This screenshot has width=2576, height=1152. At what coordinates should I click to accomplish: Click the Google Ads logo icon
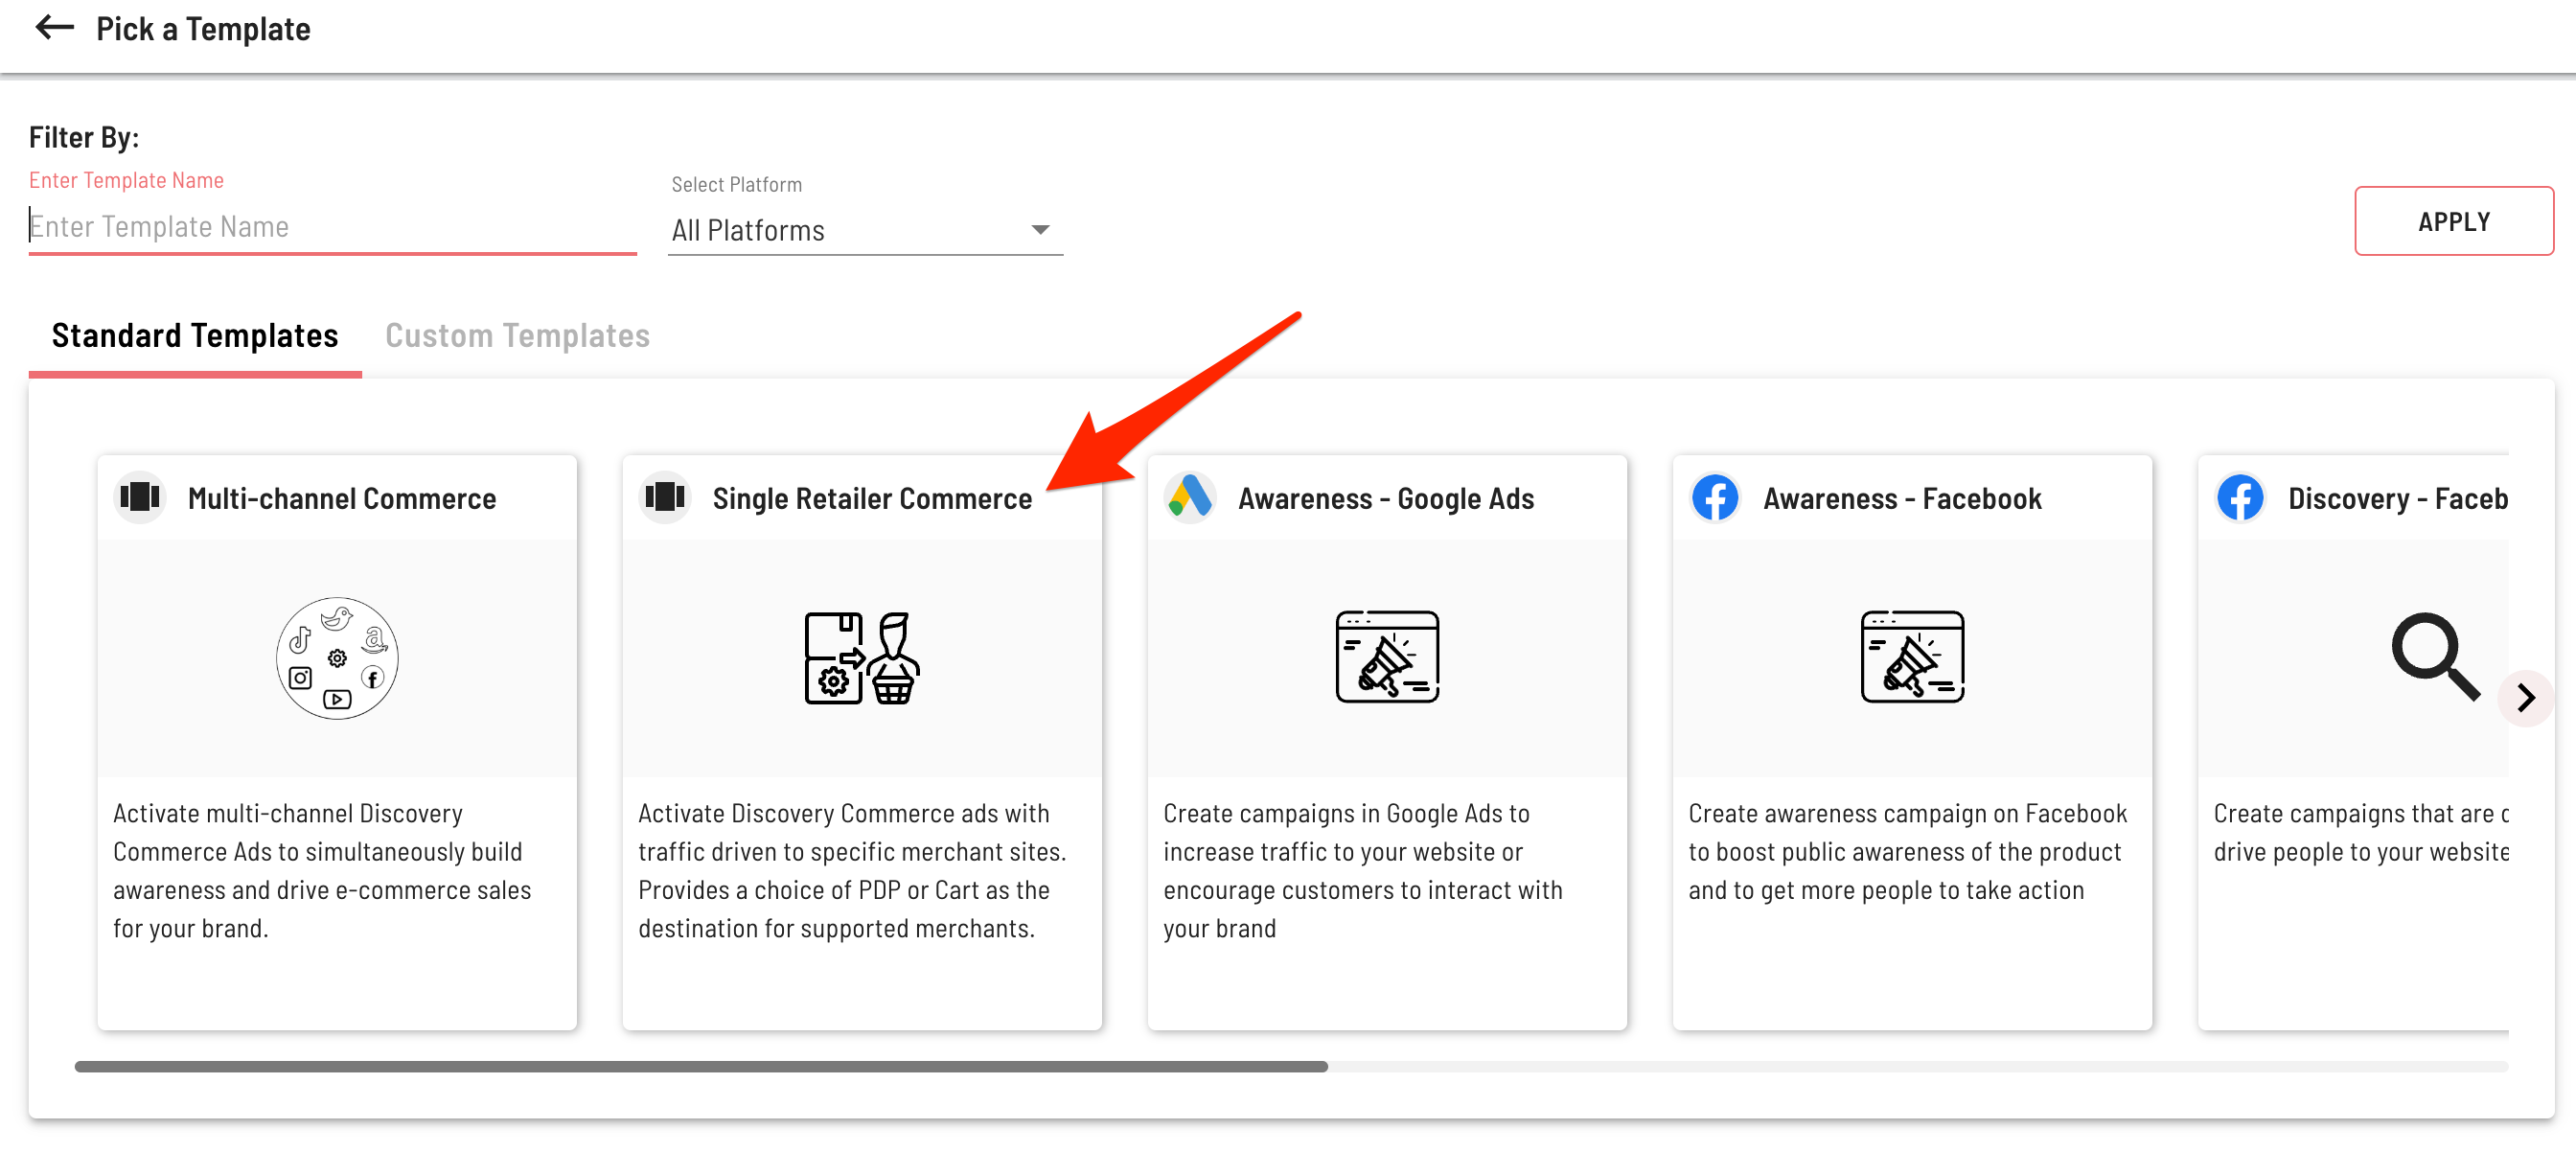[x=1189, y=497]
